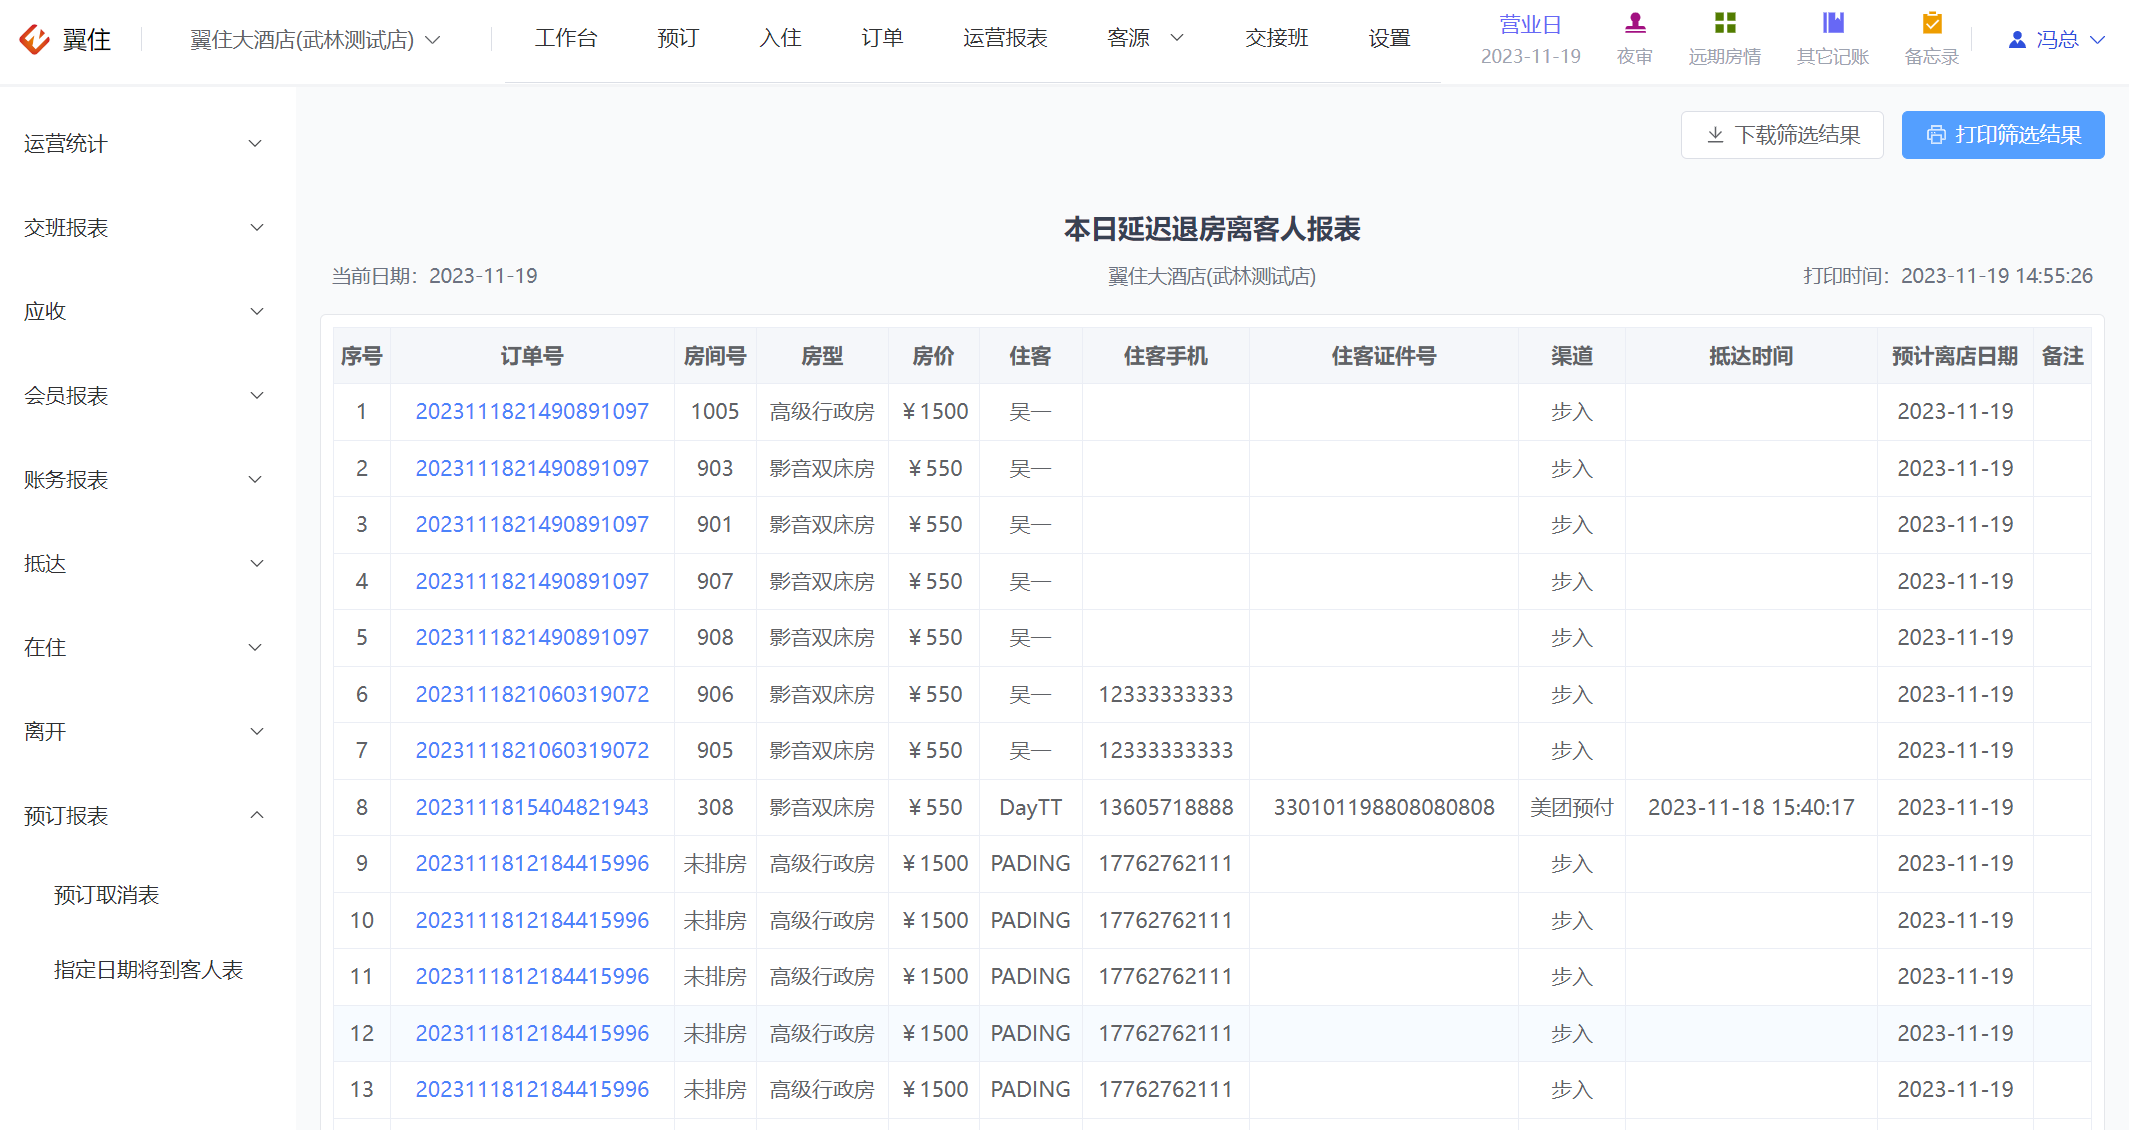Open the hotel selector 翼住大酒店(武林测试店)

pyautogui.click(x=314, y=39)
